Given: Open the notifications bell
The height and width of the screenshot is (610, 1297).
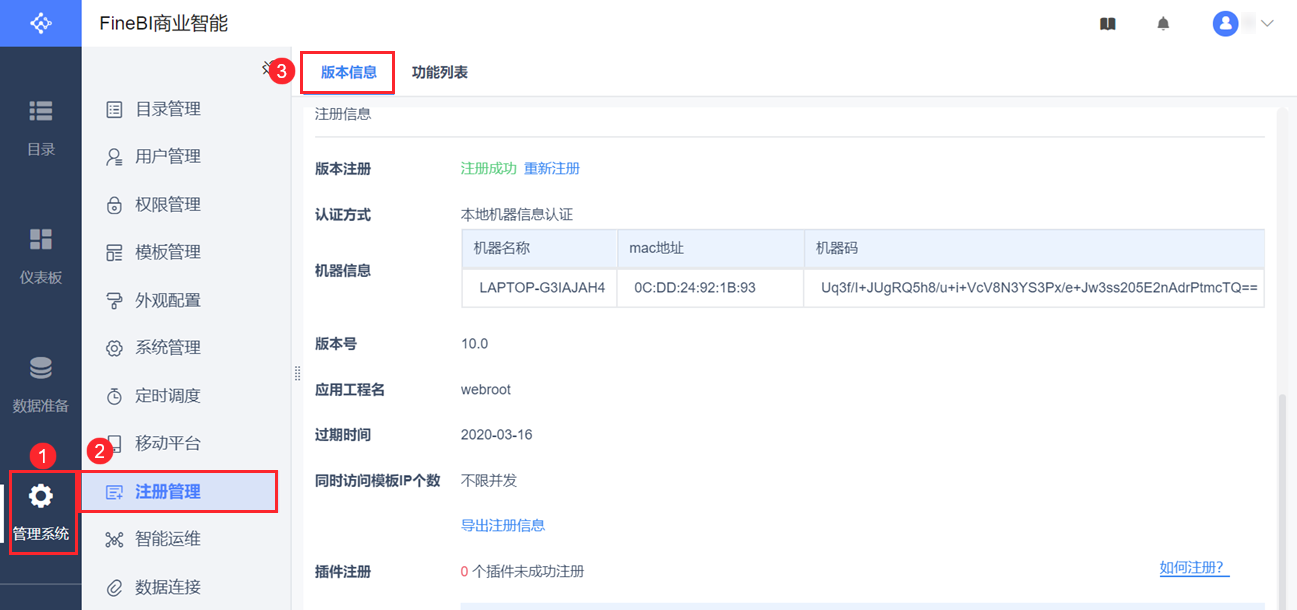Looking at the screenshot, I should 1163,24.
